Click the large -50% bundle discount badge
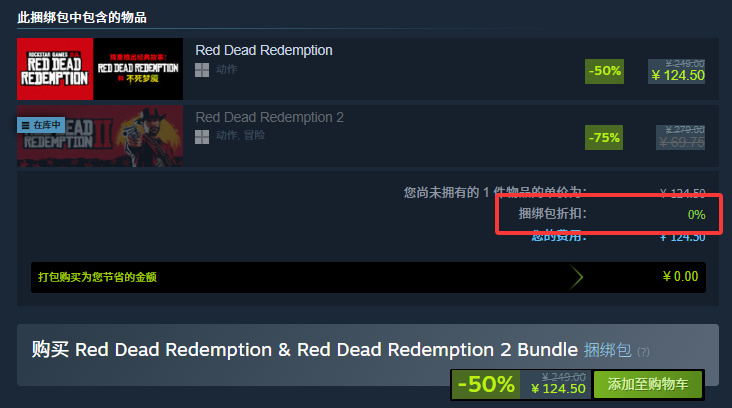 click(x=486, y=384)
